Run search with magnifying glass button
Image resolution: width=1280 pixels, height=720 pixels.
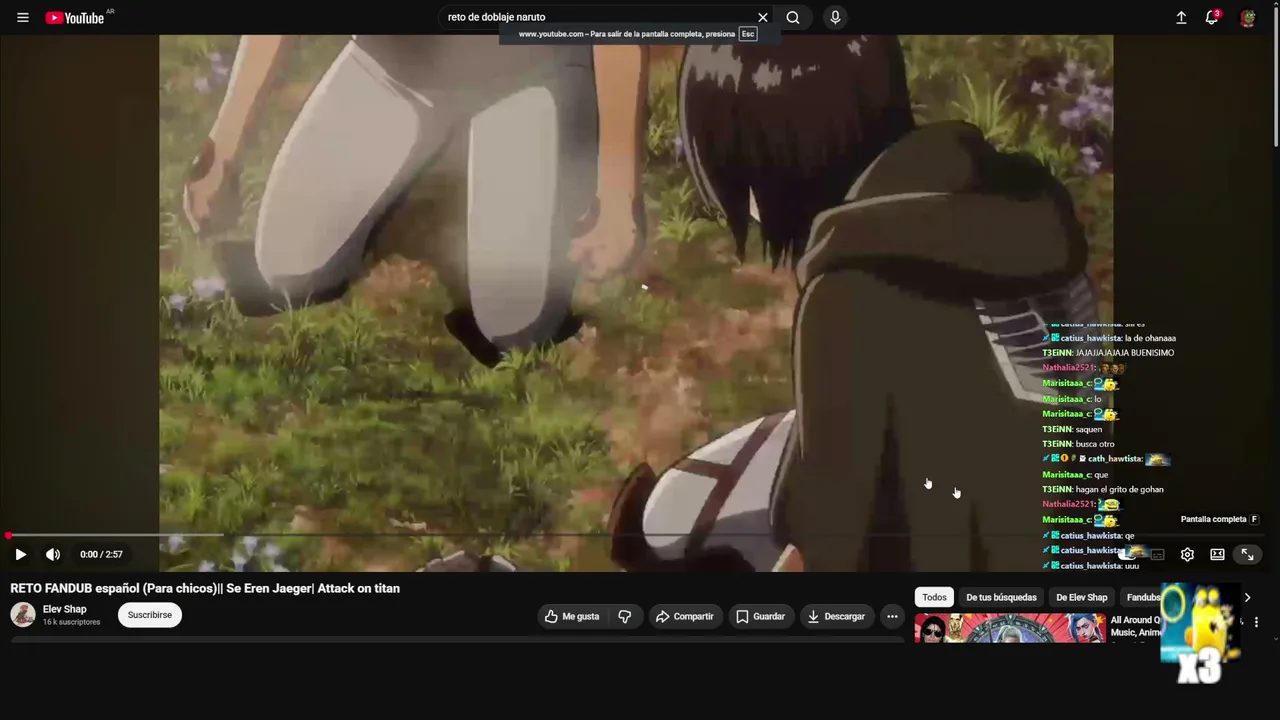point(793,17)
